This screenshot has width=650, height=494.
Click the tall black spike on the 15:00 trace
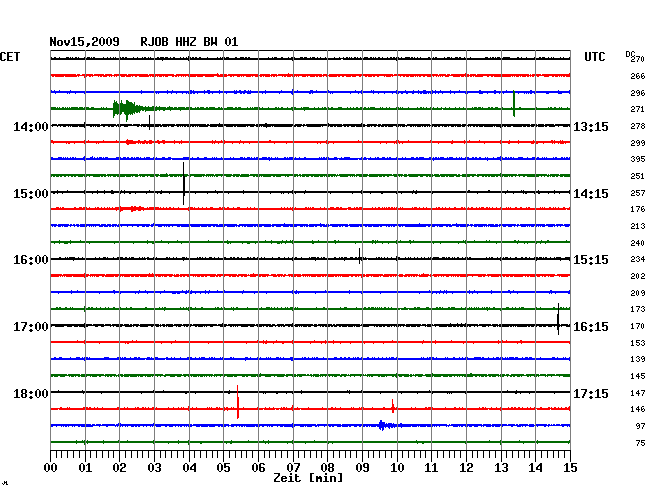click(184, 184)
